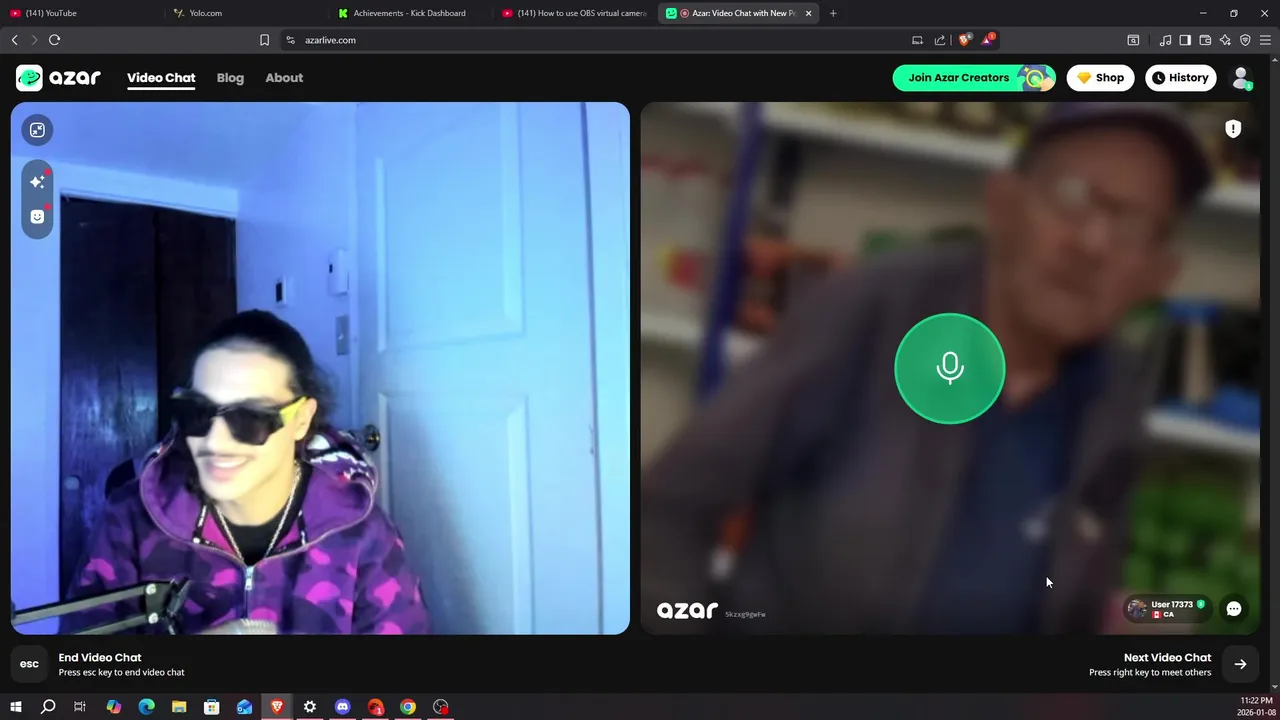
Task: Open File Explorer from taskbar
Action: pos(179,707)
